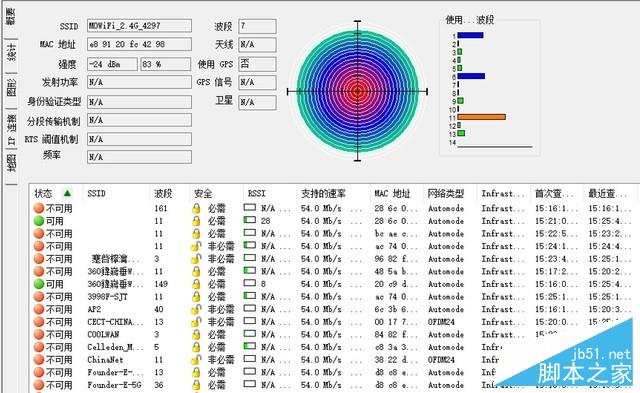Sort the list by 波段 column header
This screenshot has height=393, width=640.
coord(163,193)
